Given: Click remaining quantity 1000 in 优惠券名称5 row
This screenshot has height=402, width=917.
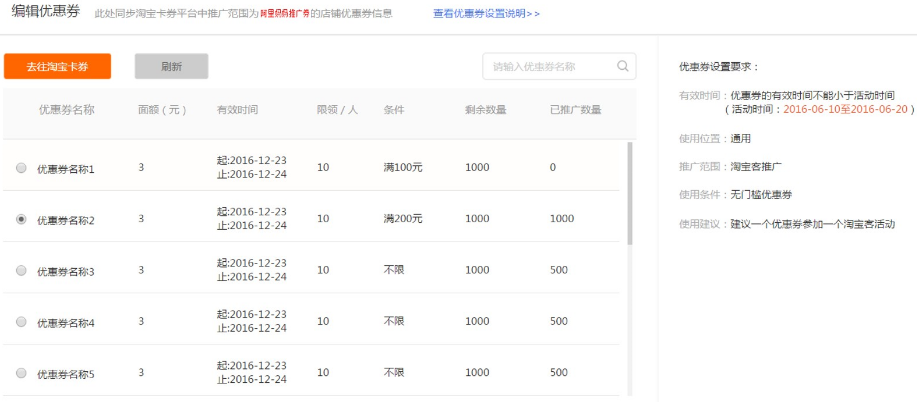Looking at the screenshot, I should (477, 372).
